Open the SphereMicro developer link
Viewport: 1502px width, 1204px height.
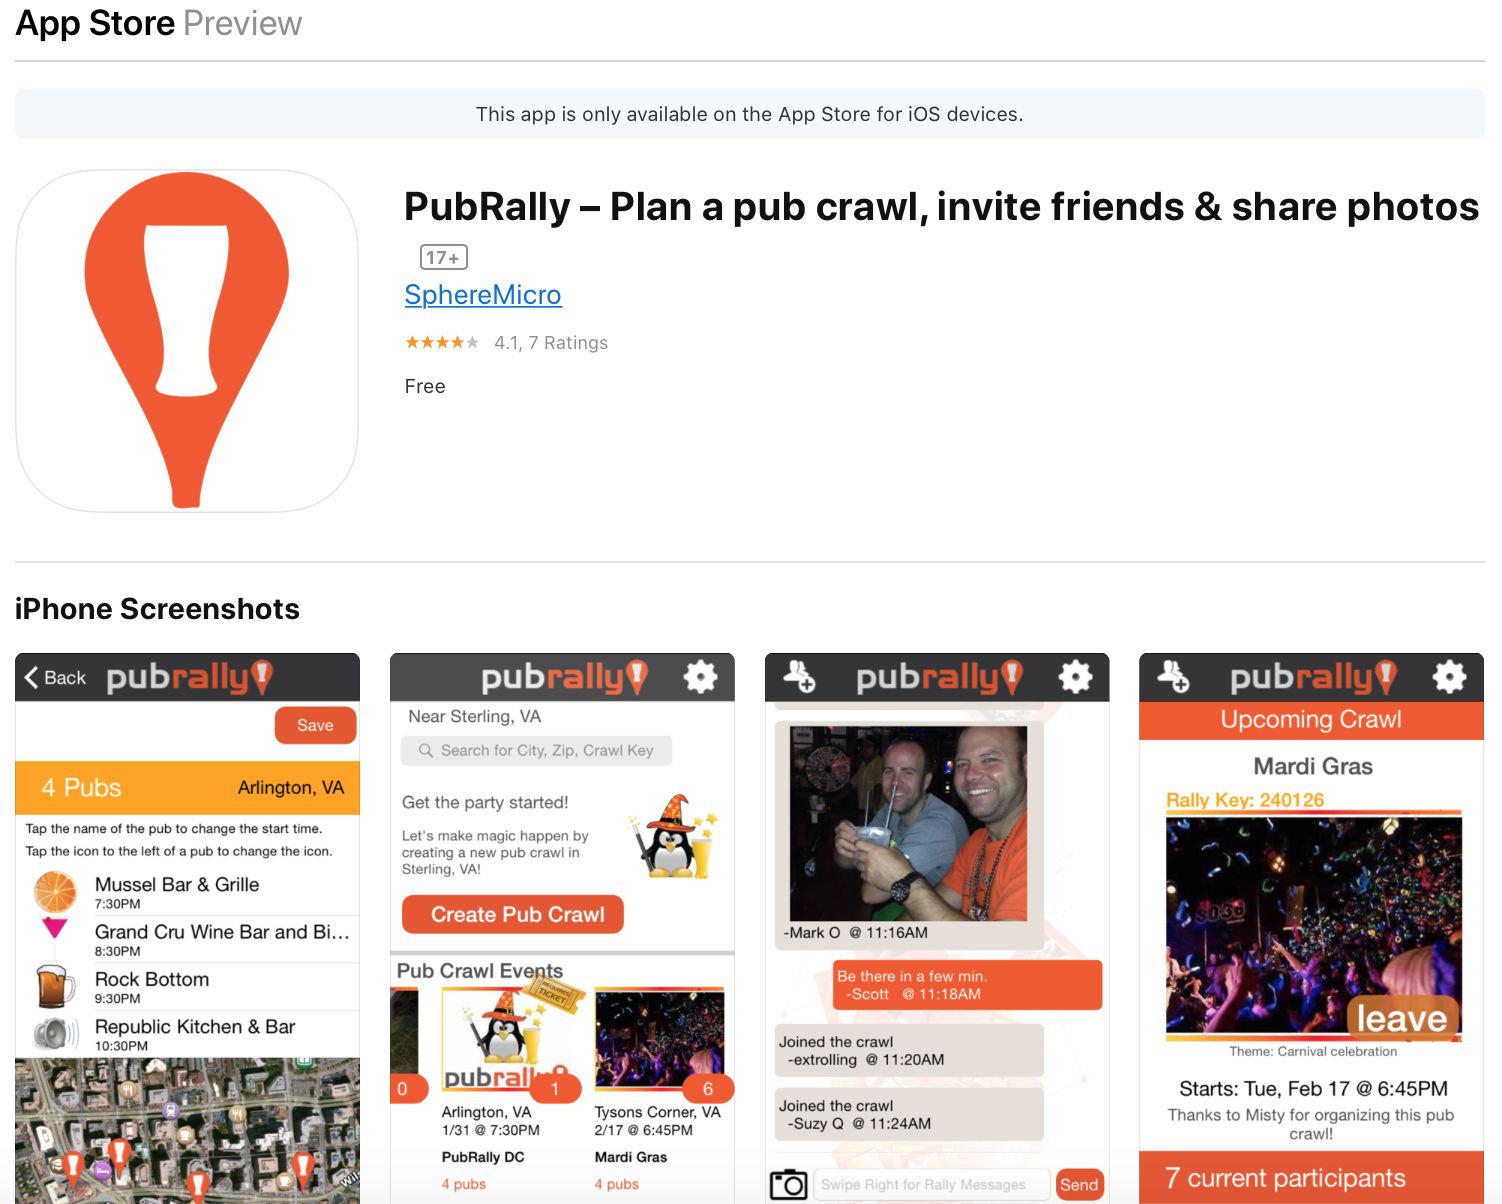point(483,295)
